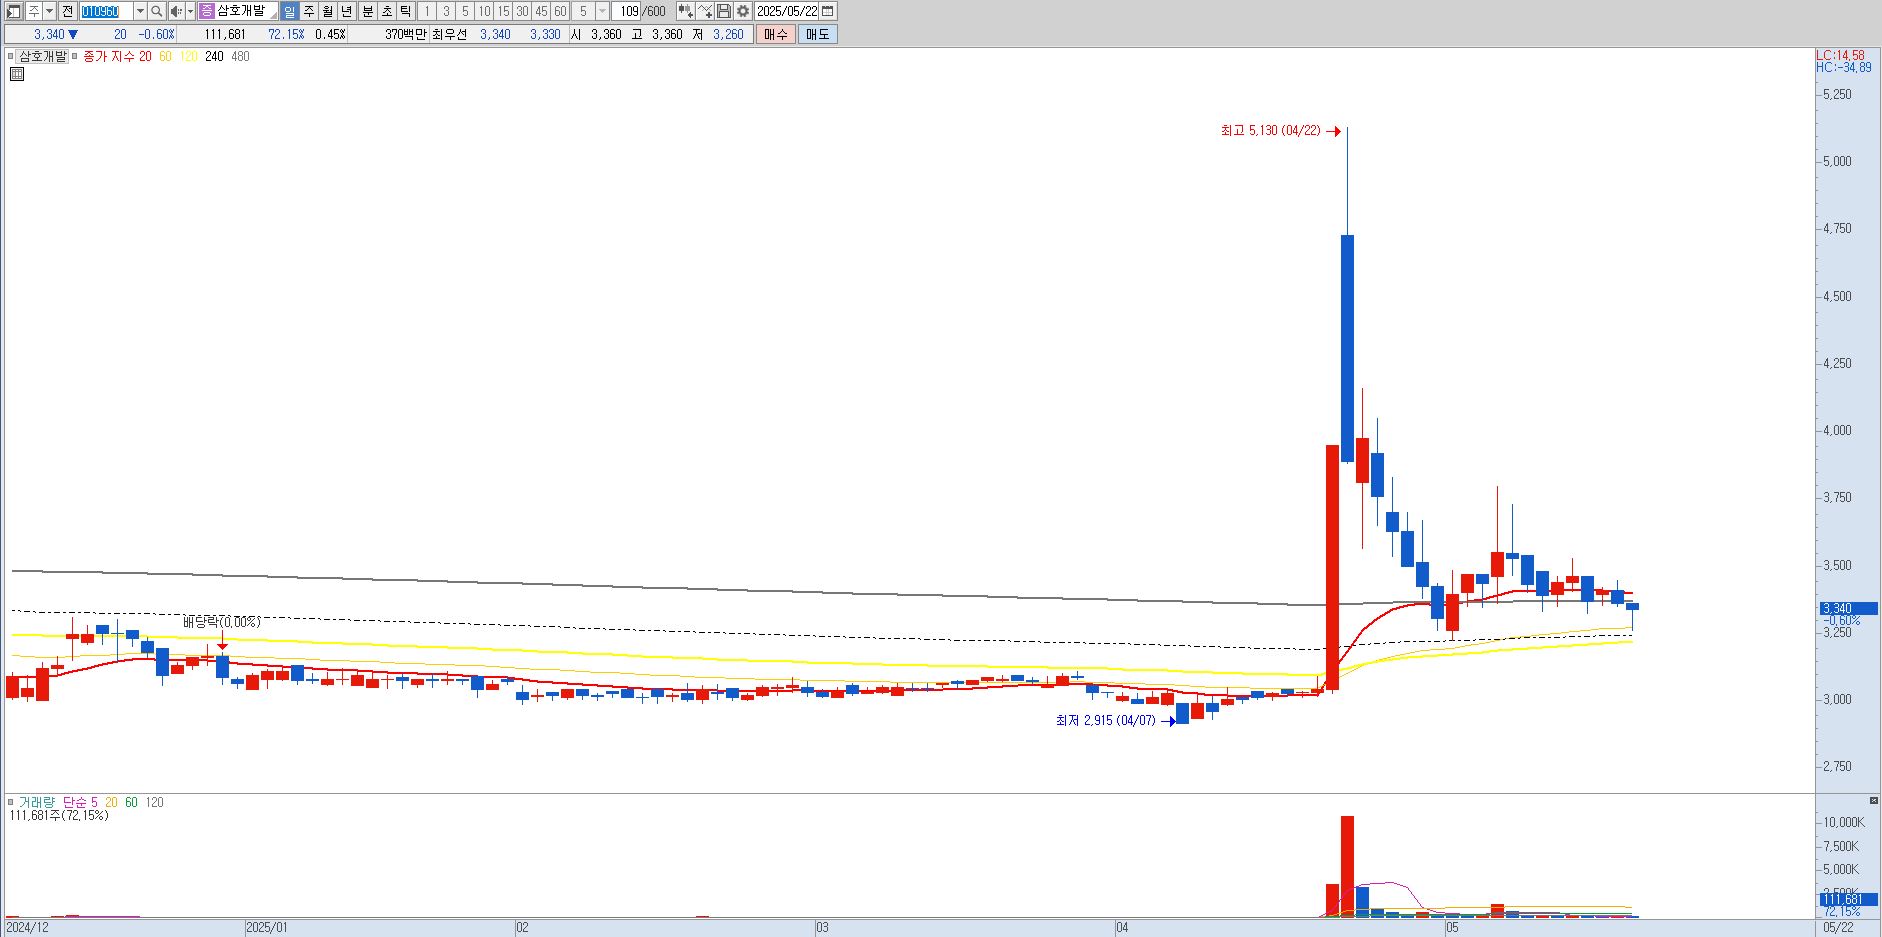
Task: Save chart with the floppy disk icon
Action: tap(724, 11)
